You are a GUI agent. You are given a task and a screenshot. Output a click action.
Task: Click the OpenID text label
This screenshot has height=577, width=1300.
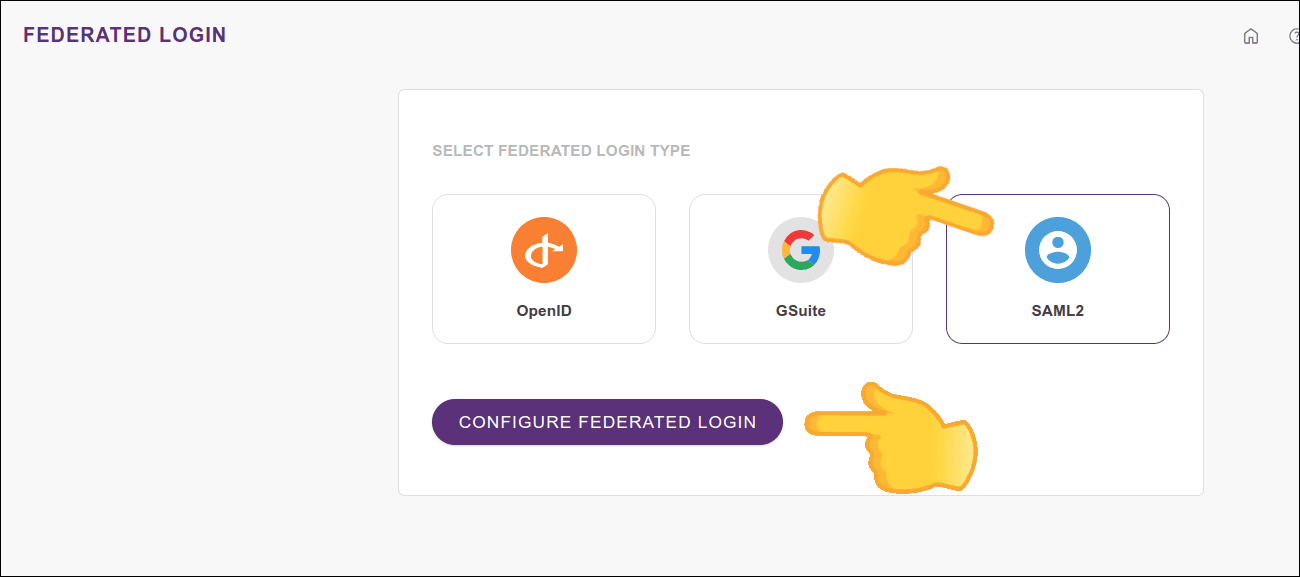[x=544, y=311]
